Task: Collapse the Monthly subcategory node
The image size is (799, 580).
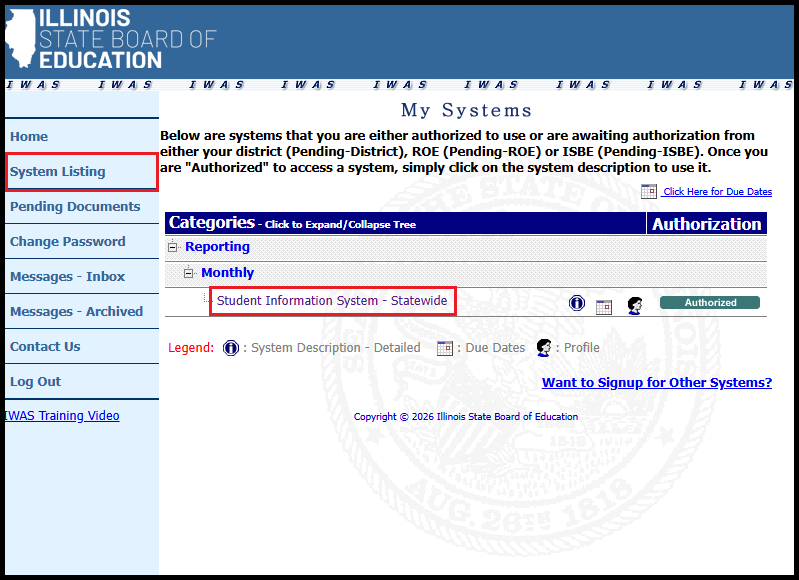Action: point(188,273)
